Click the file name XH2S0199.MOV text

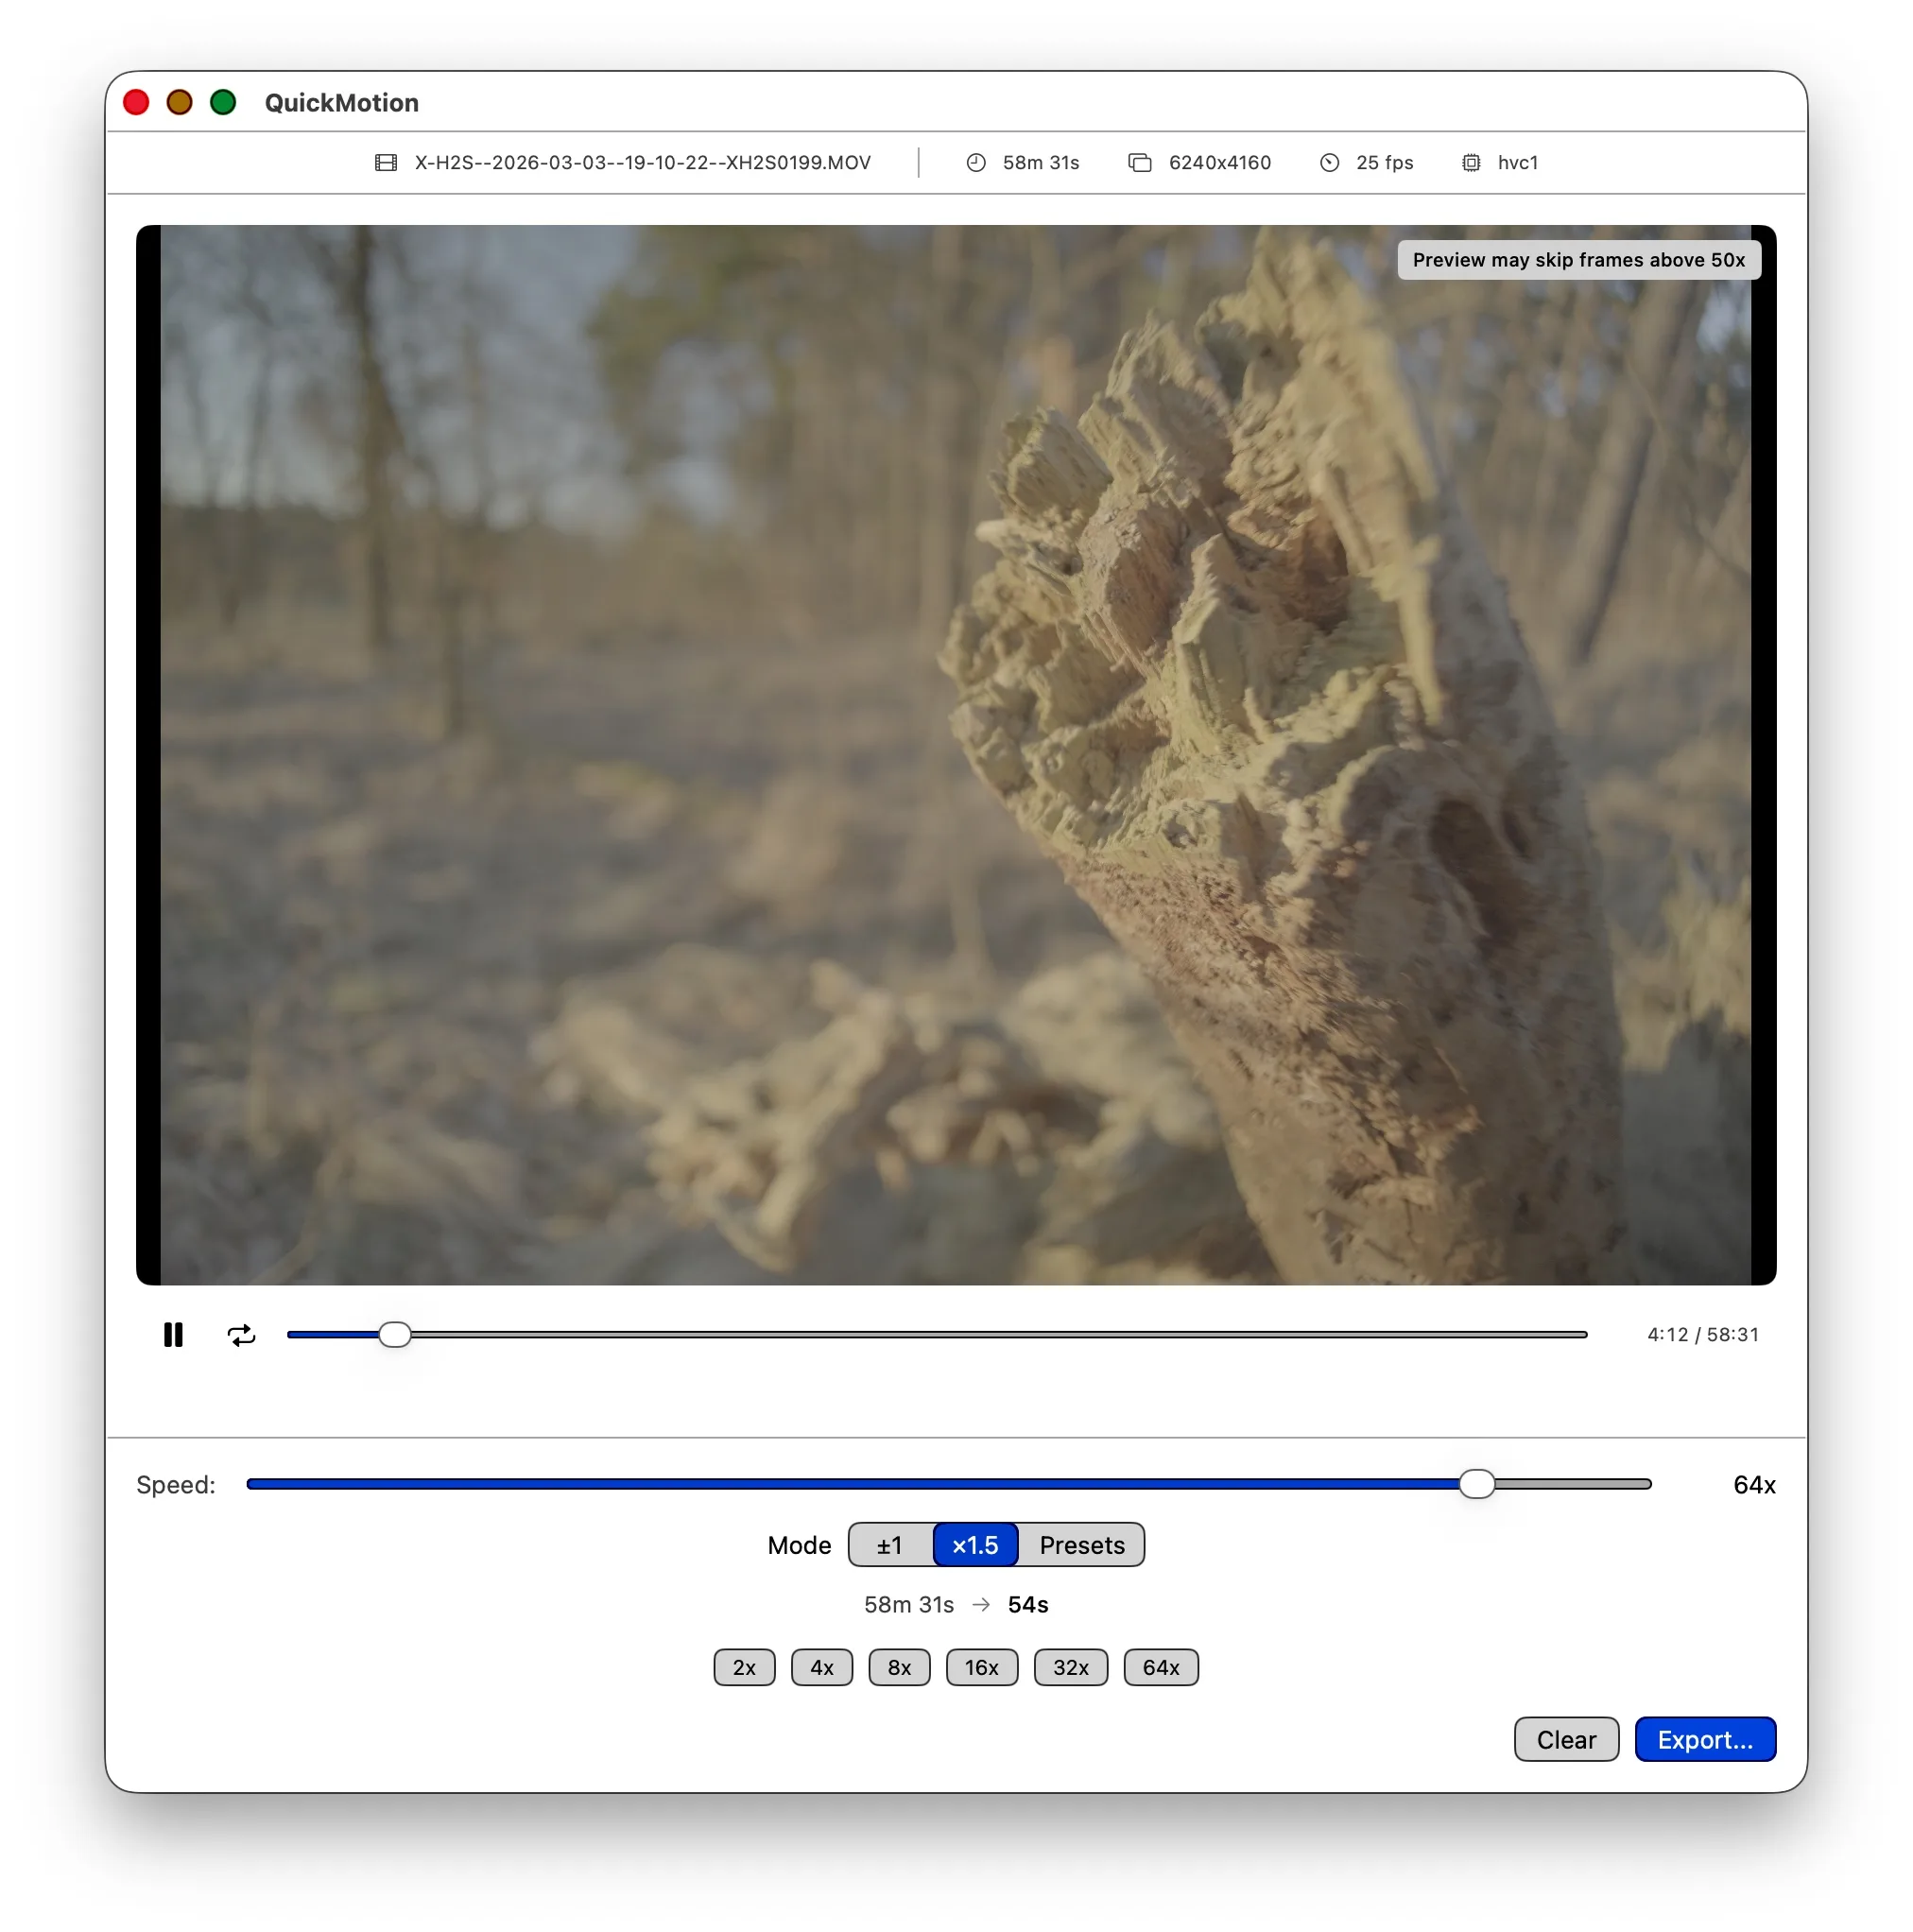tap(643, 163)
